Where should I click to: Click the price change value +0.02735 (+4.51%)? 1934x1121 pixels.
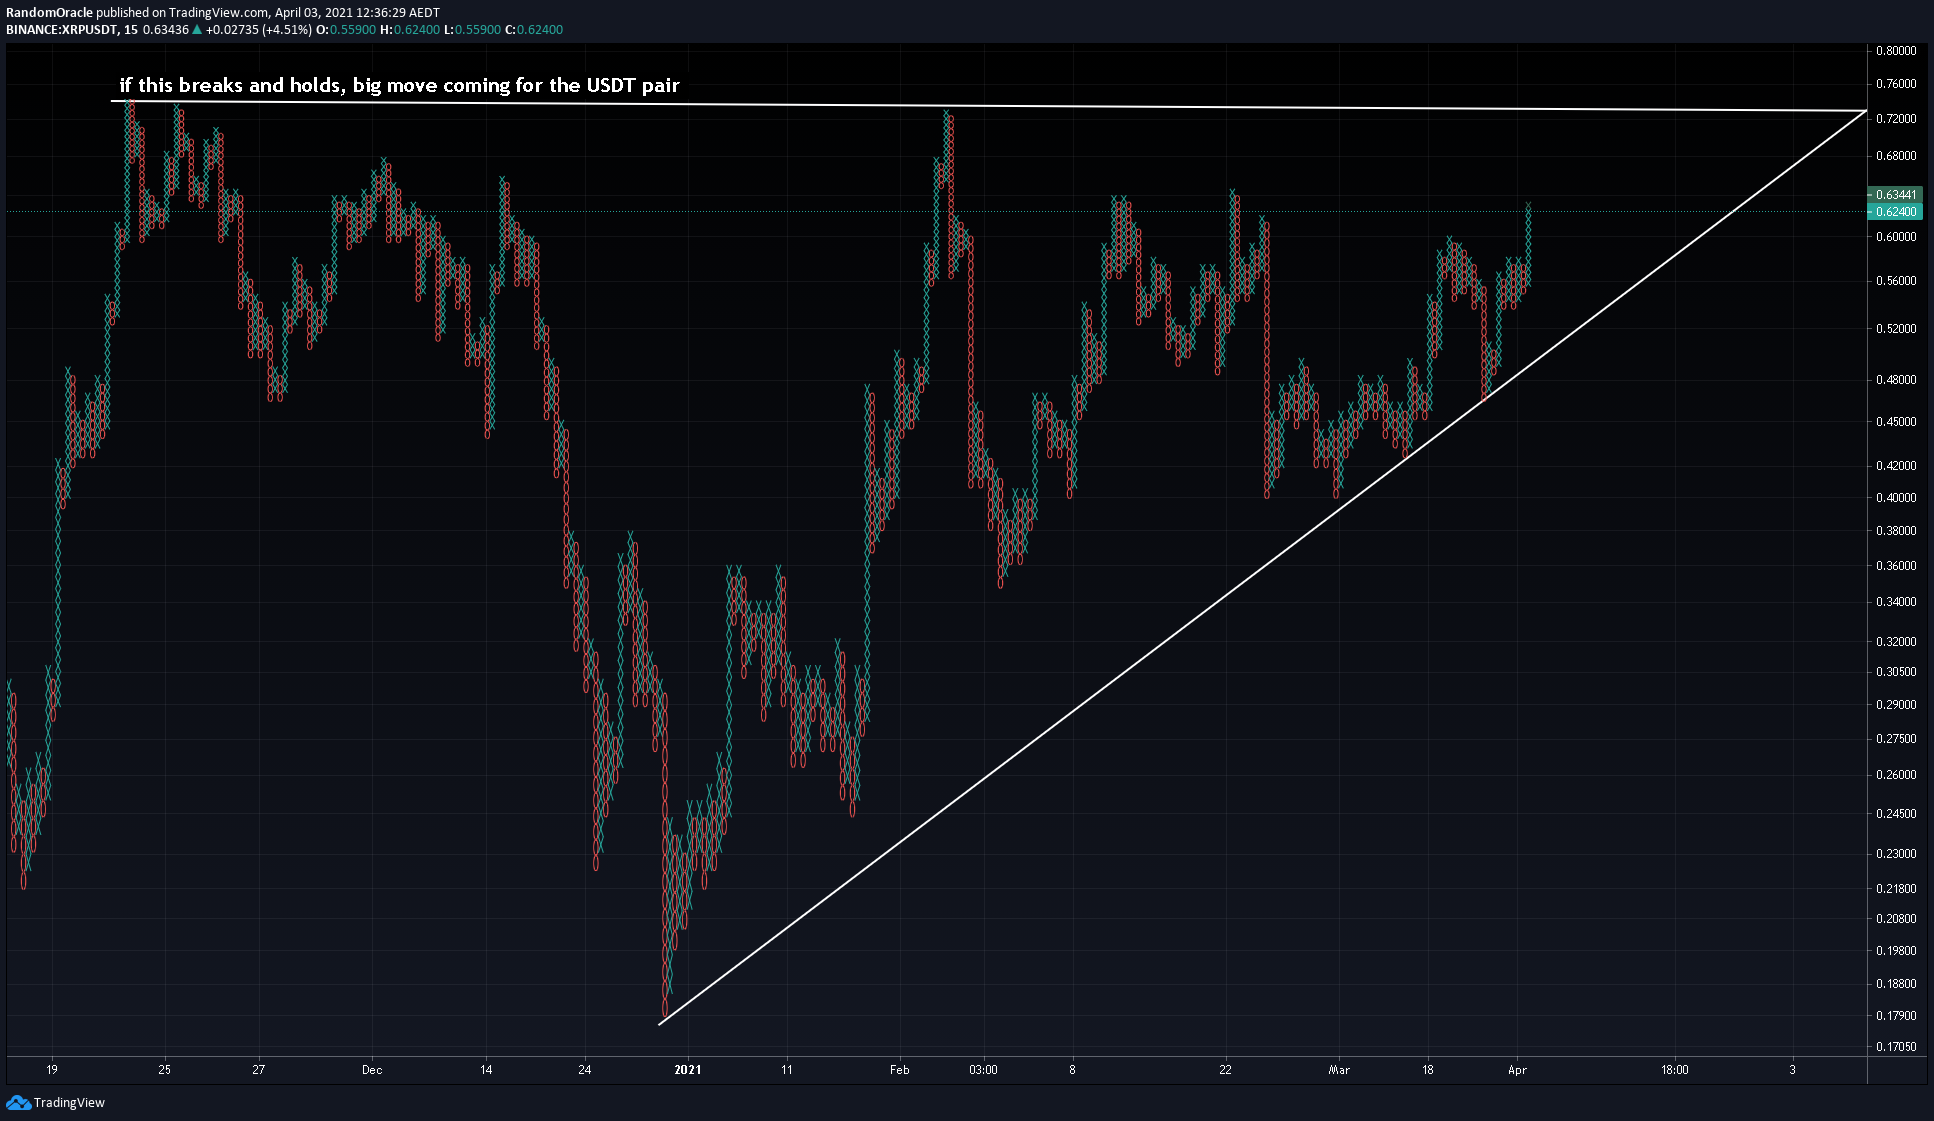pos(259,30)
